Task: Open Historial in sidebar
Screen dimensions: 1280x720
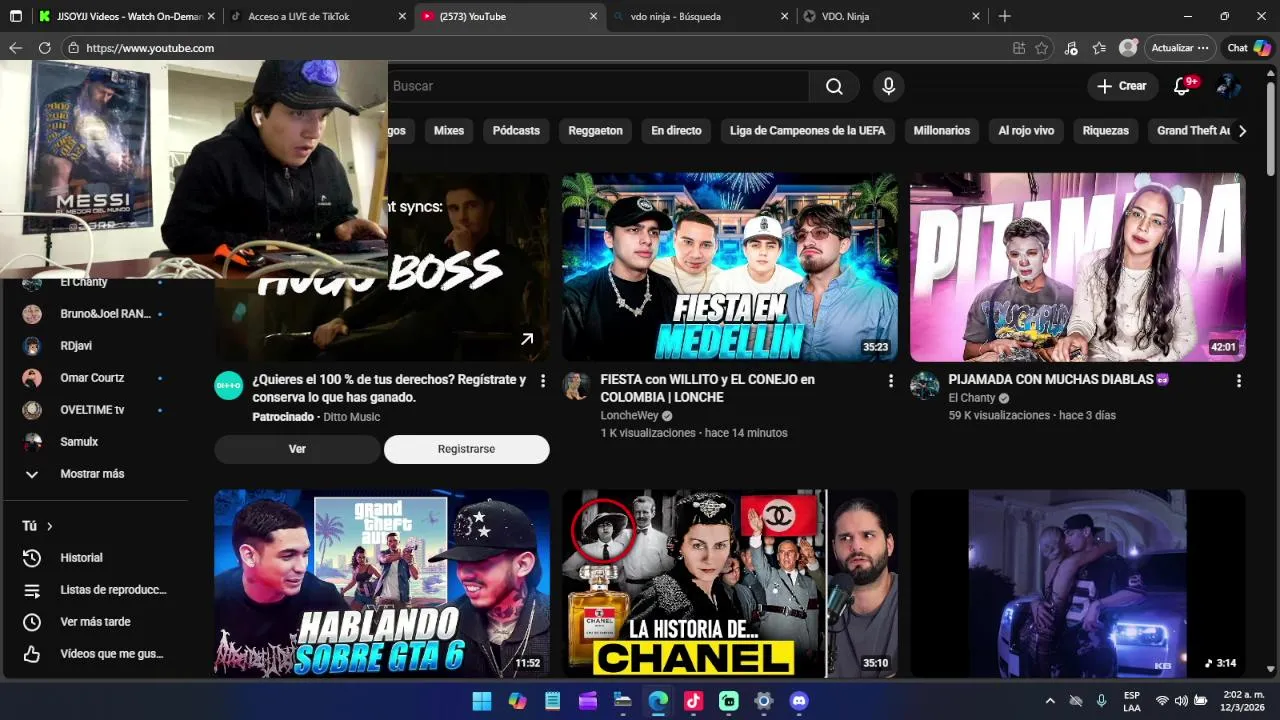Action: (95, 558)
